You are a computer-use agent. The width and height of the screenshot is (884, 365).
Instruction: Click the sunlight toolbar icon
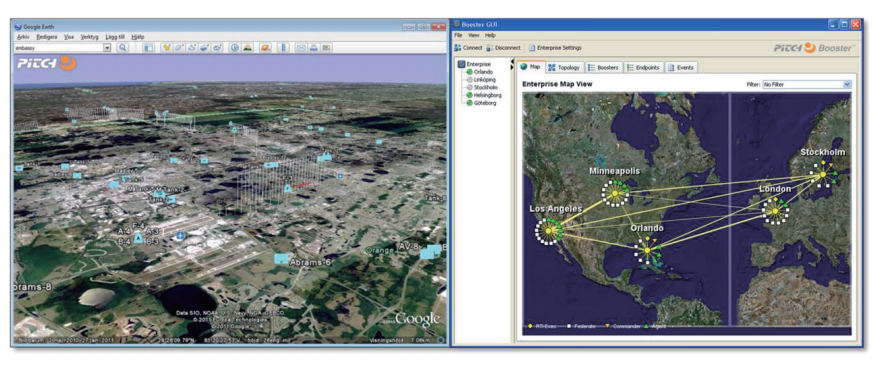[x=247, y=47]
